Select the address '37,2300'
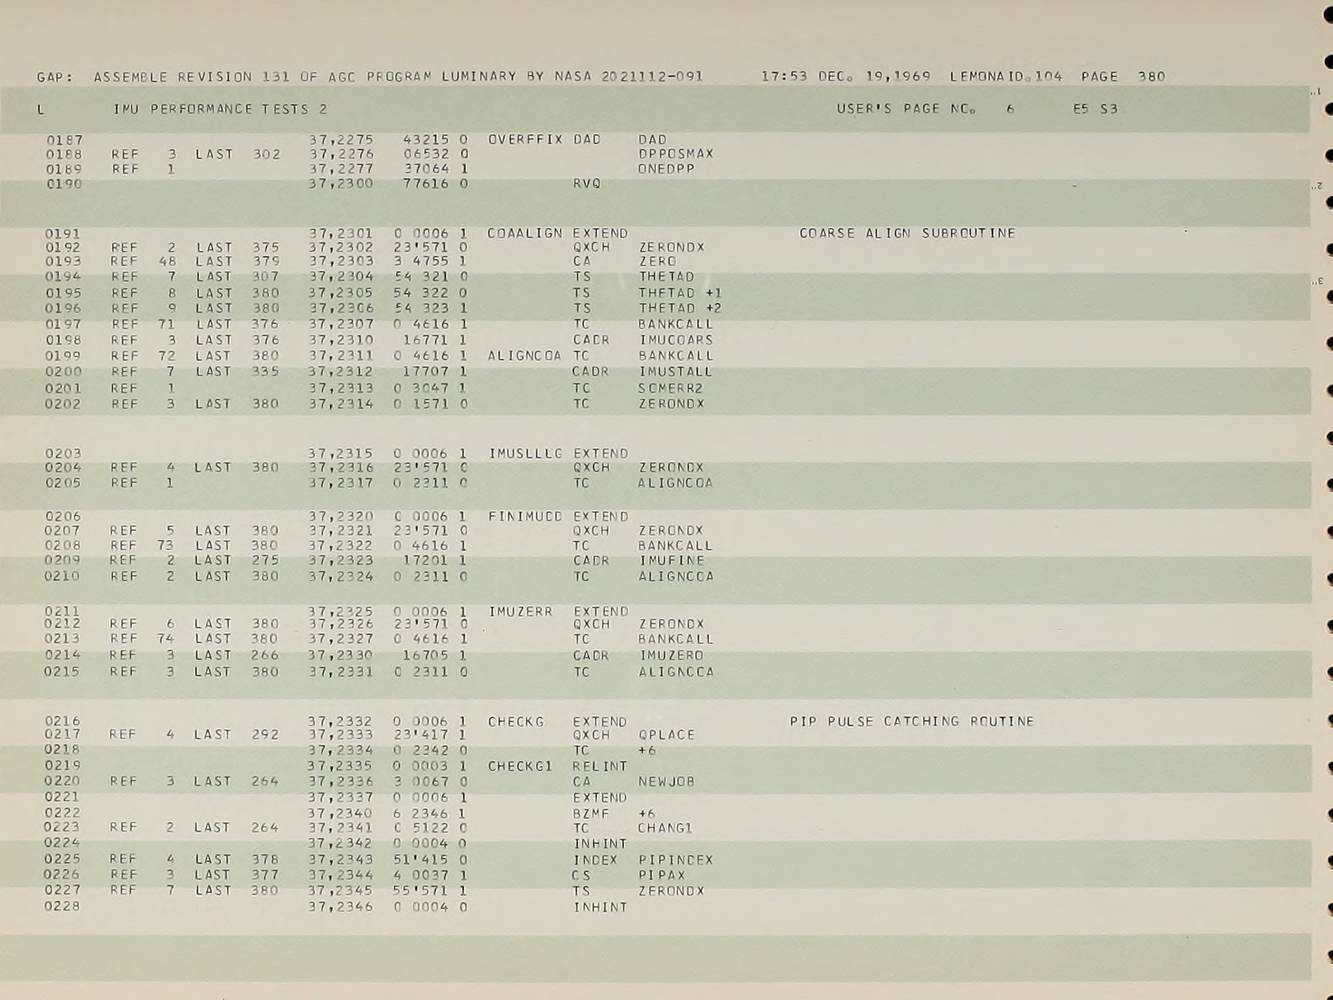Screen dimensions: 1333x1000 pos(341,184)
